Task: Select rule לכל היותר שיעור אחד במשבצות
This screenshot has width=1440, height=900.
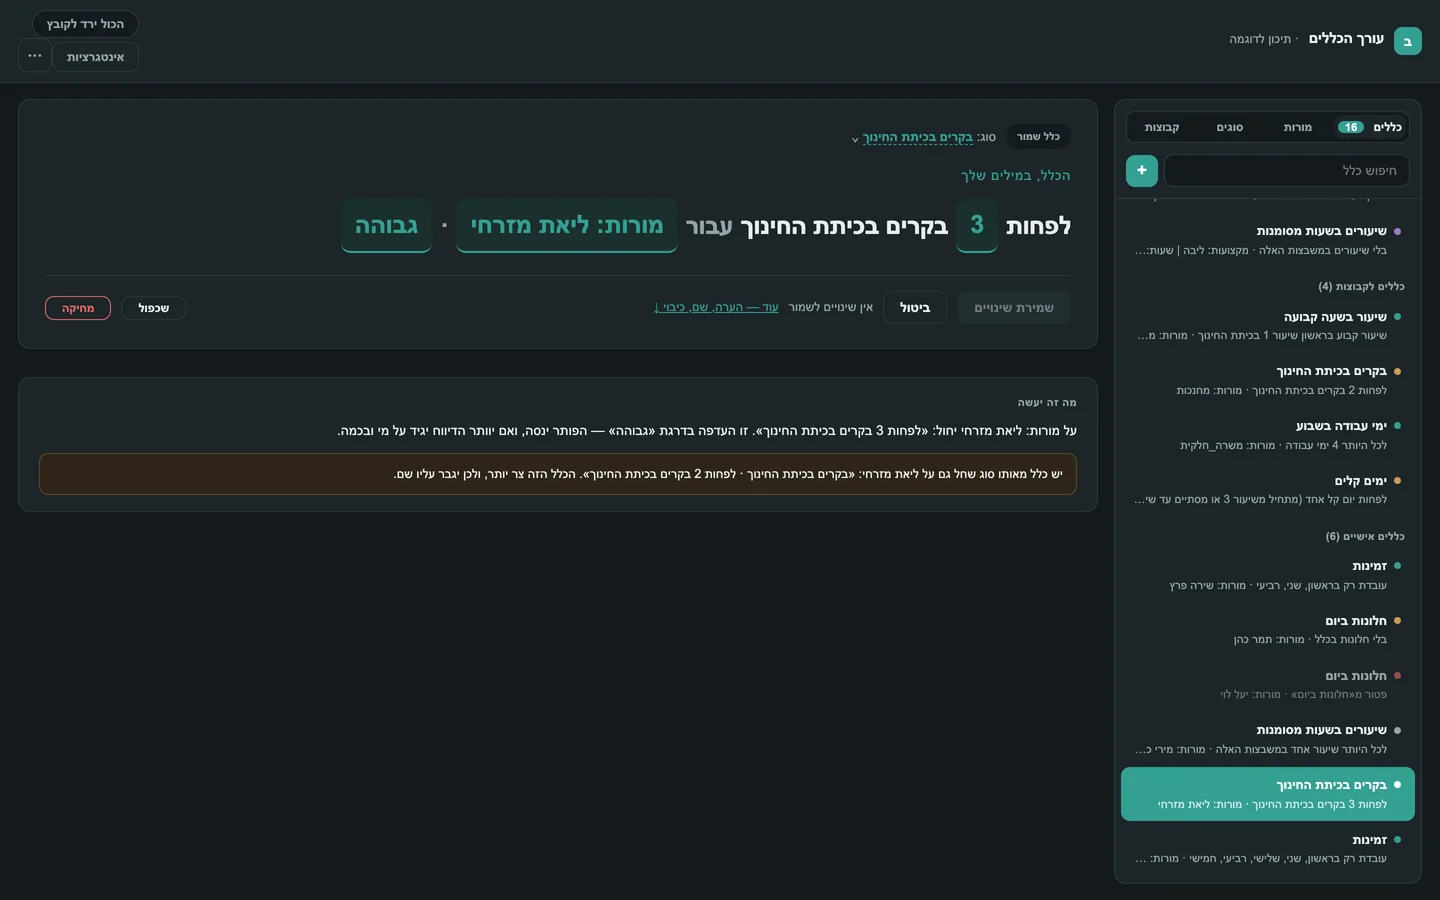Action: (x=1268, y=739)
